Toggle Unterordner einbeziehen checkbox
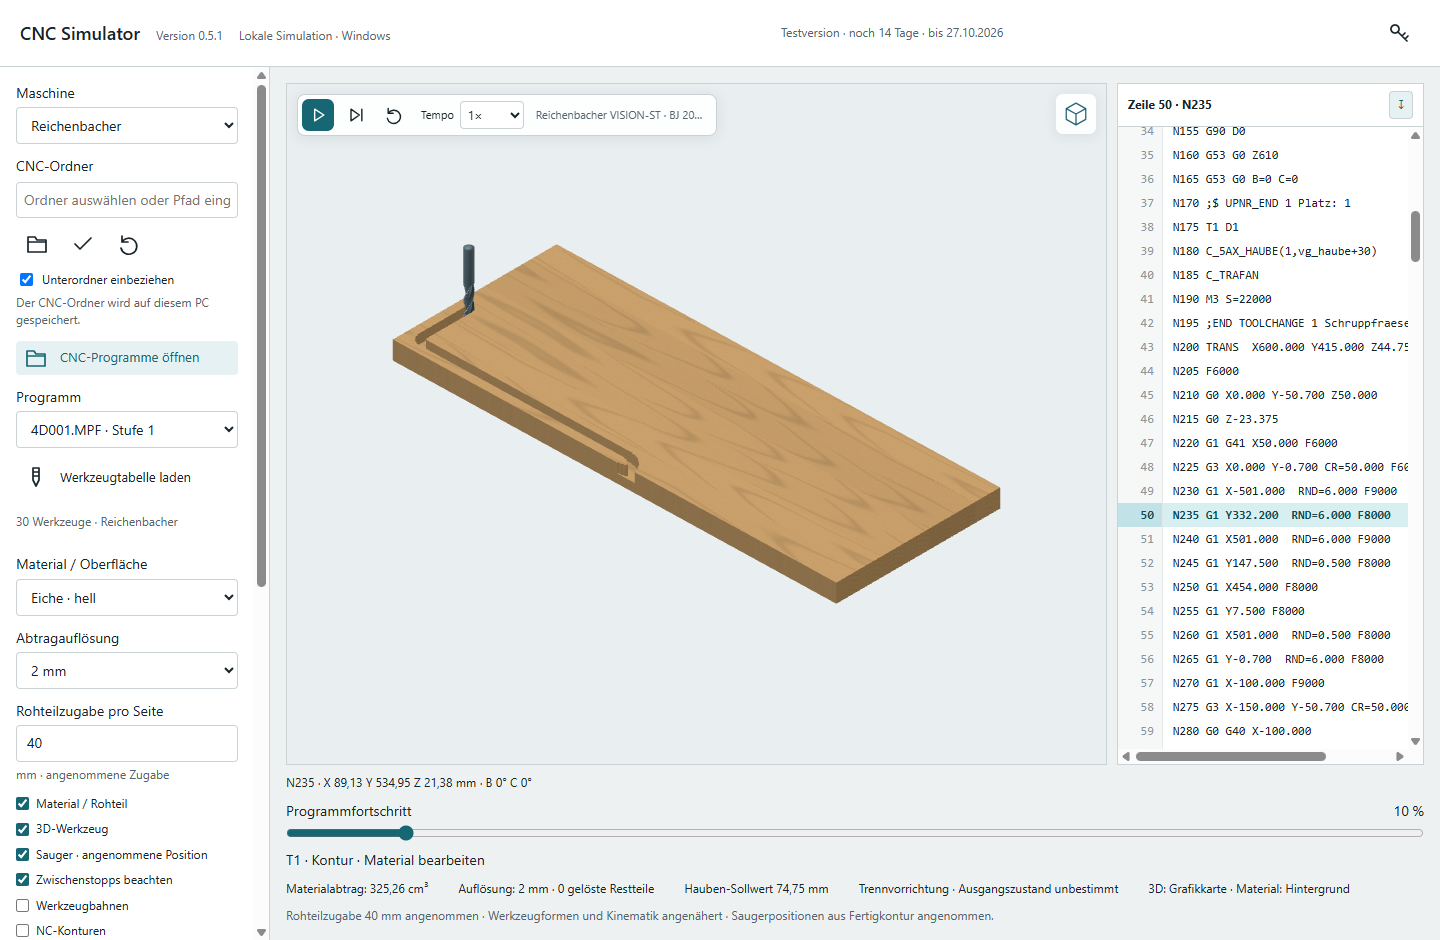This screenshot has height=940, width=1440. pyautogui.click(x=26, y=280)
